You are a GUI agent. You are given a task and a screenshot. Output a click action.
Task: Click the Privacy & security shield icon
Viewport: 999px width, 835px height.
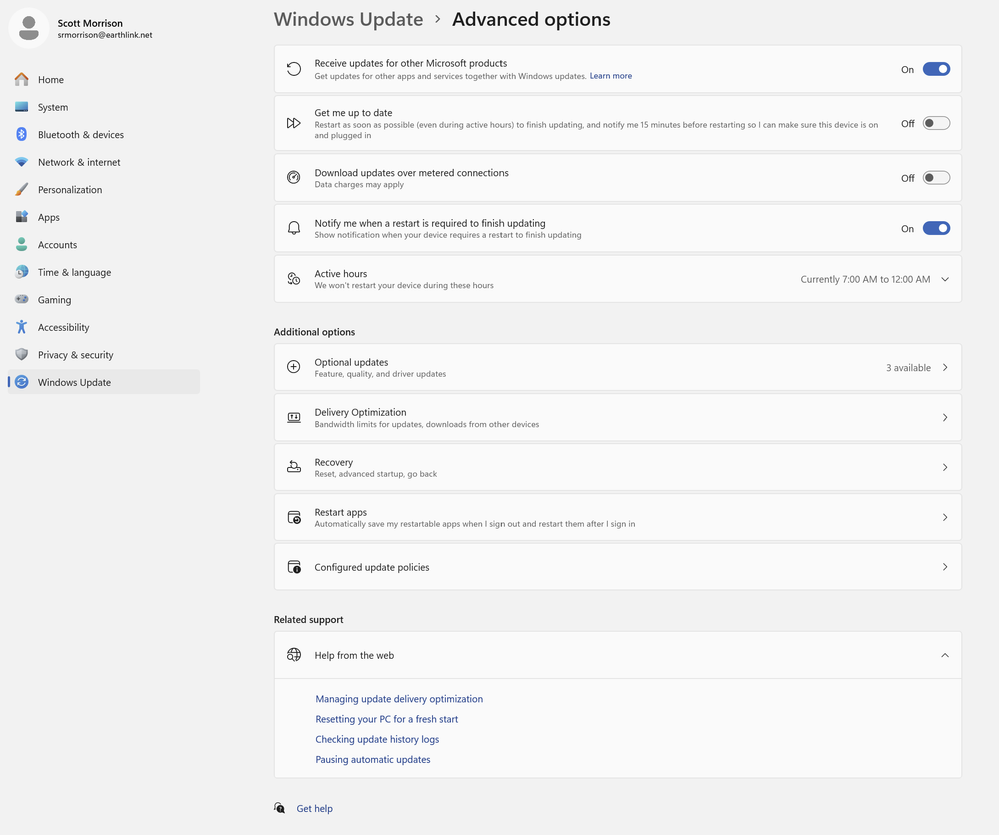(x=21, y=355)
